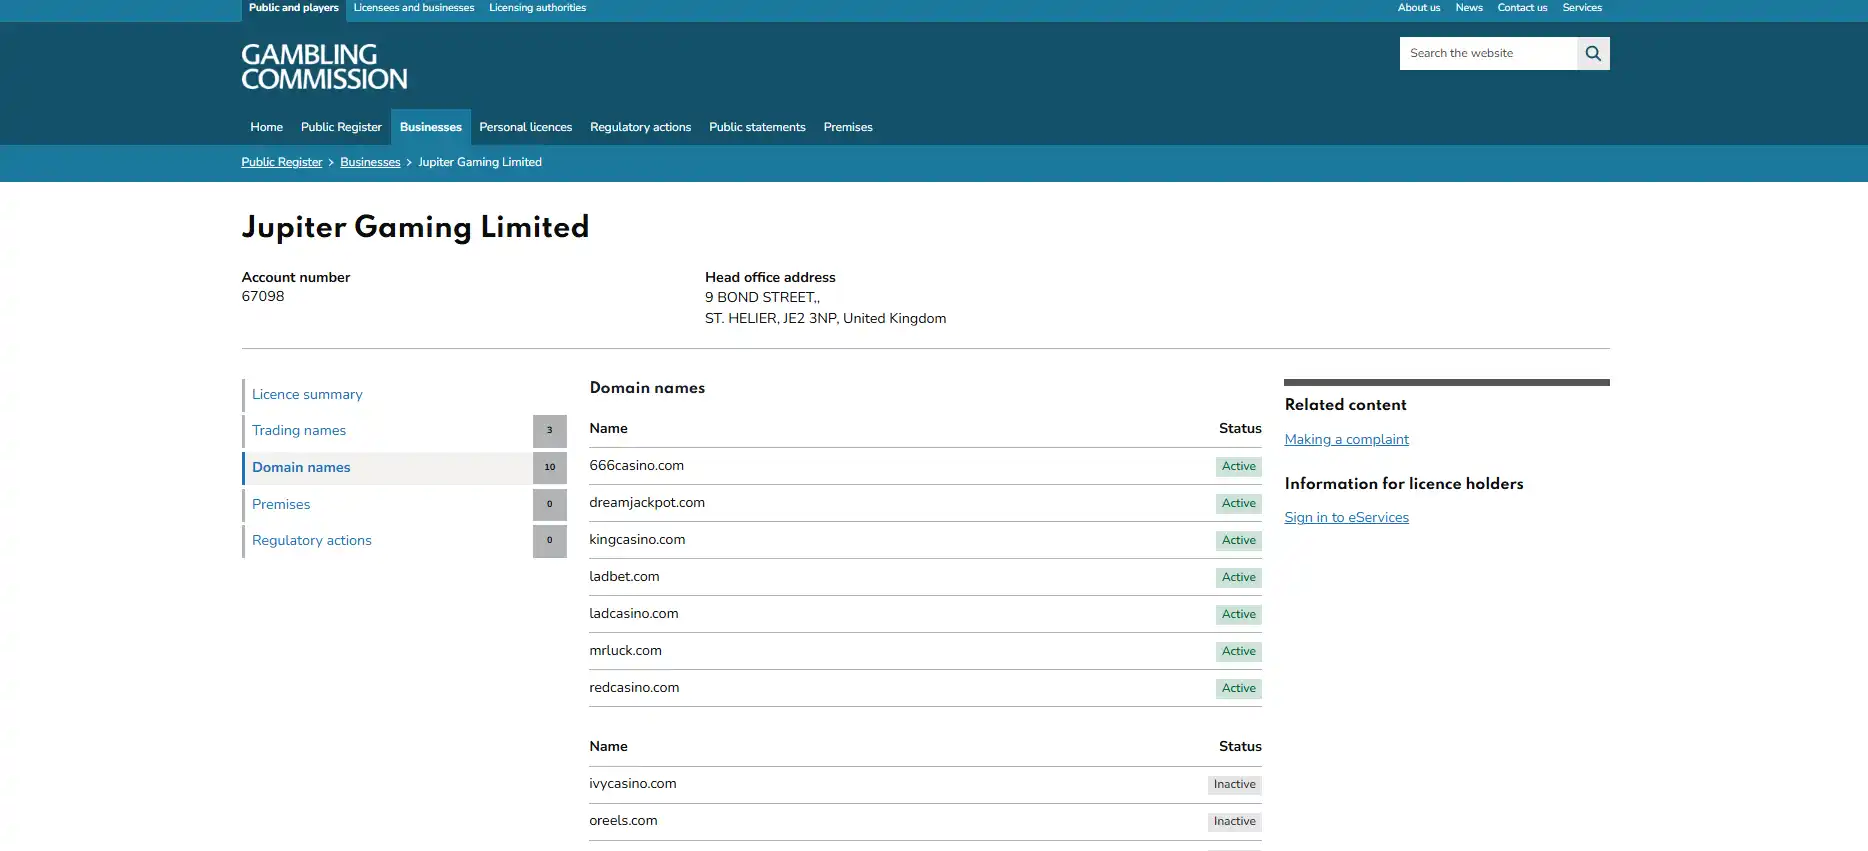1868x851 pixels.
Task: Click the Jupiter Gaming Limited page heading
Action: [415, 227]
